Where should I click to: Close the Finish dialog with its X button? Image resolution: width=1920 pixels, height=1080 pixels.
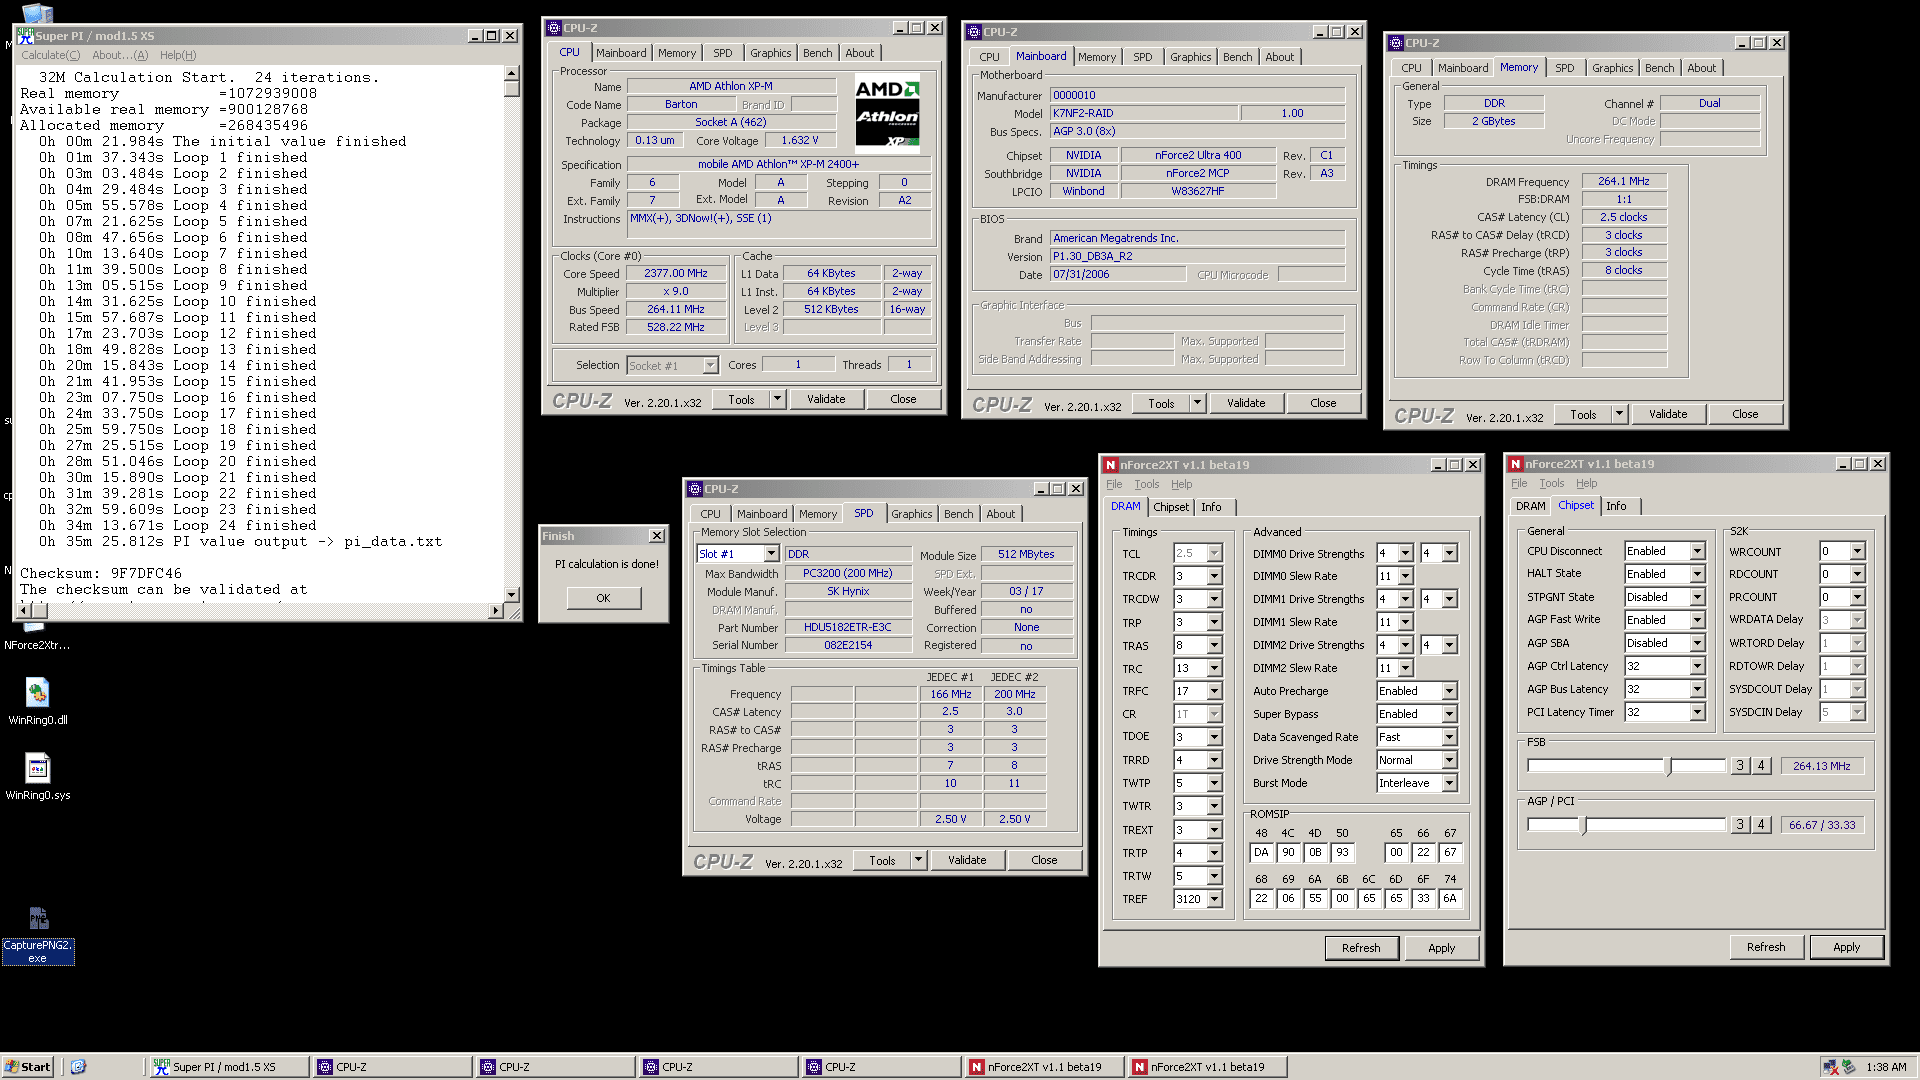[x=657, y=536]
